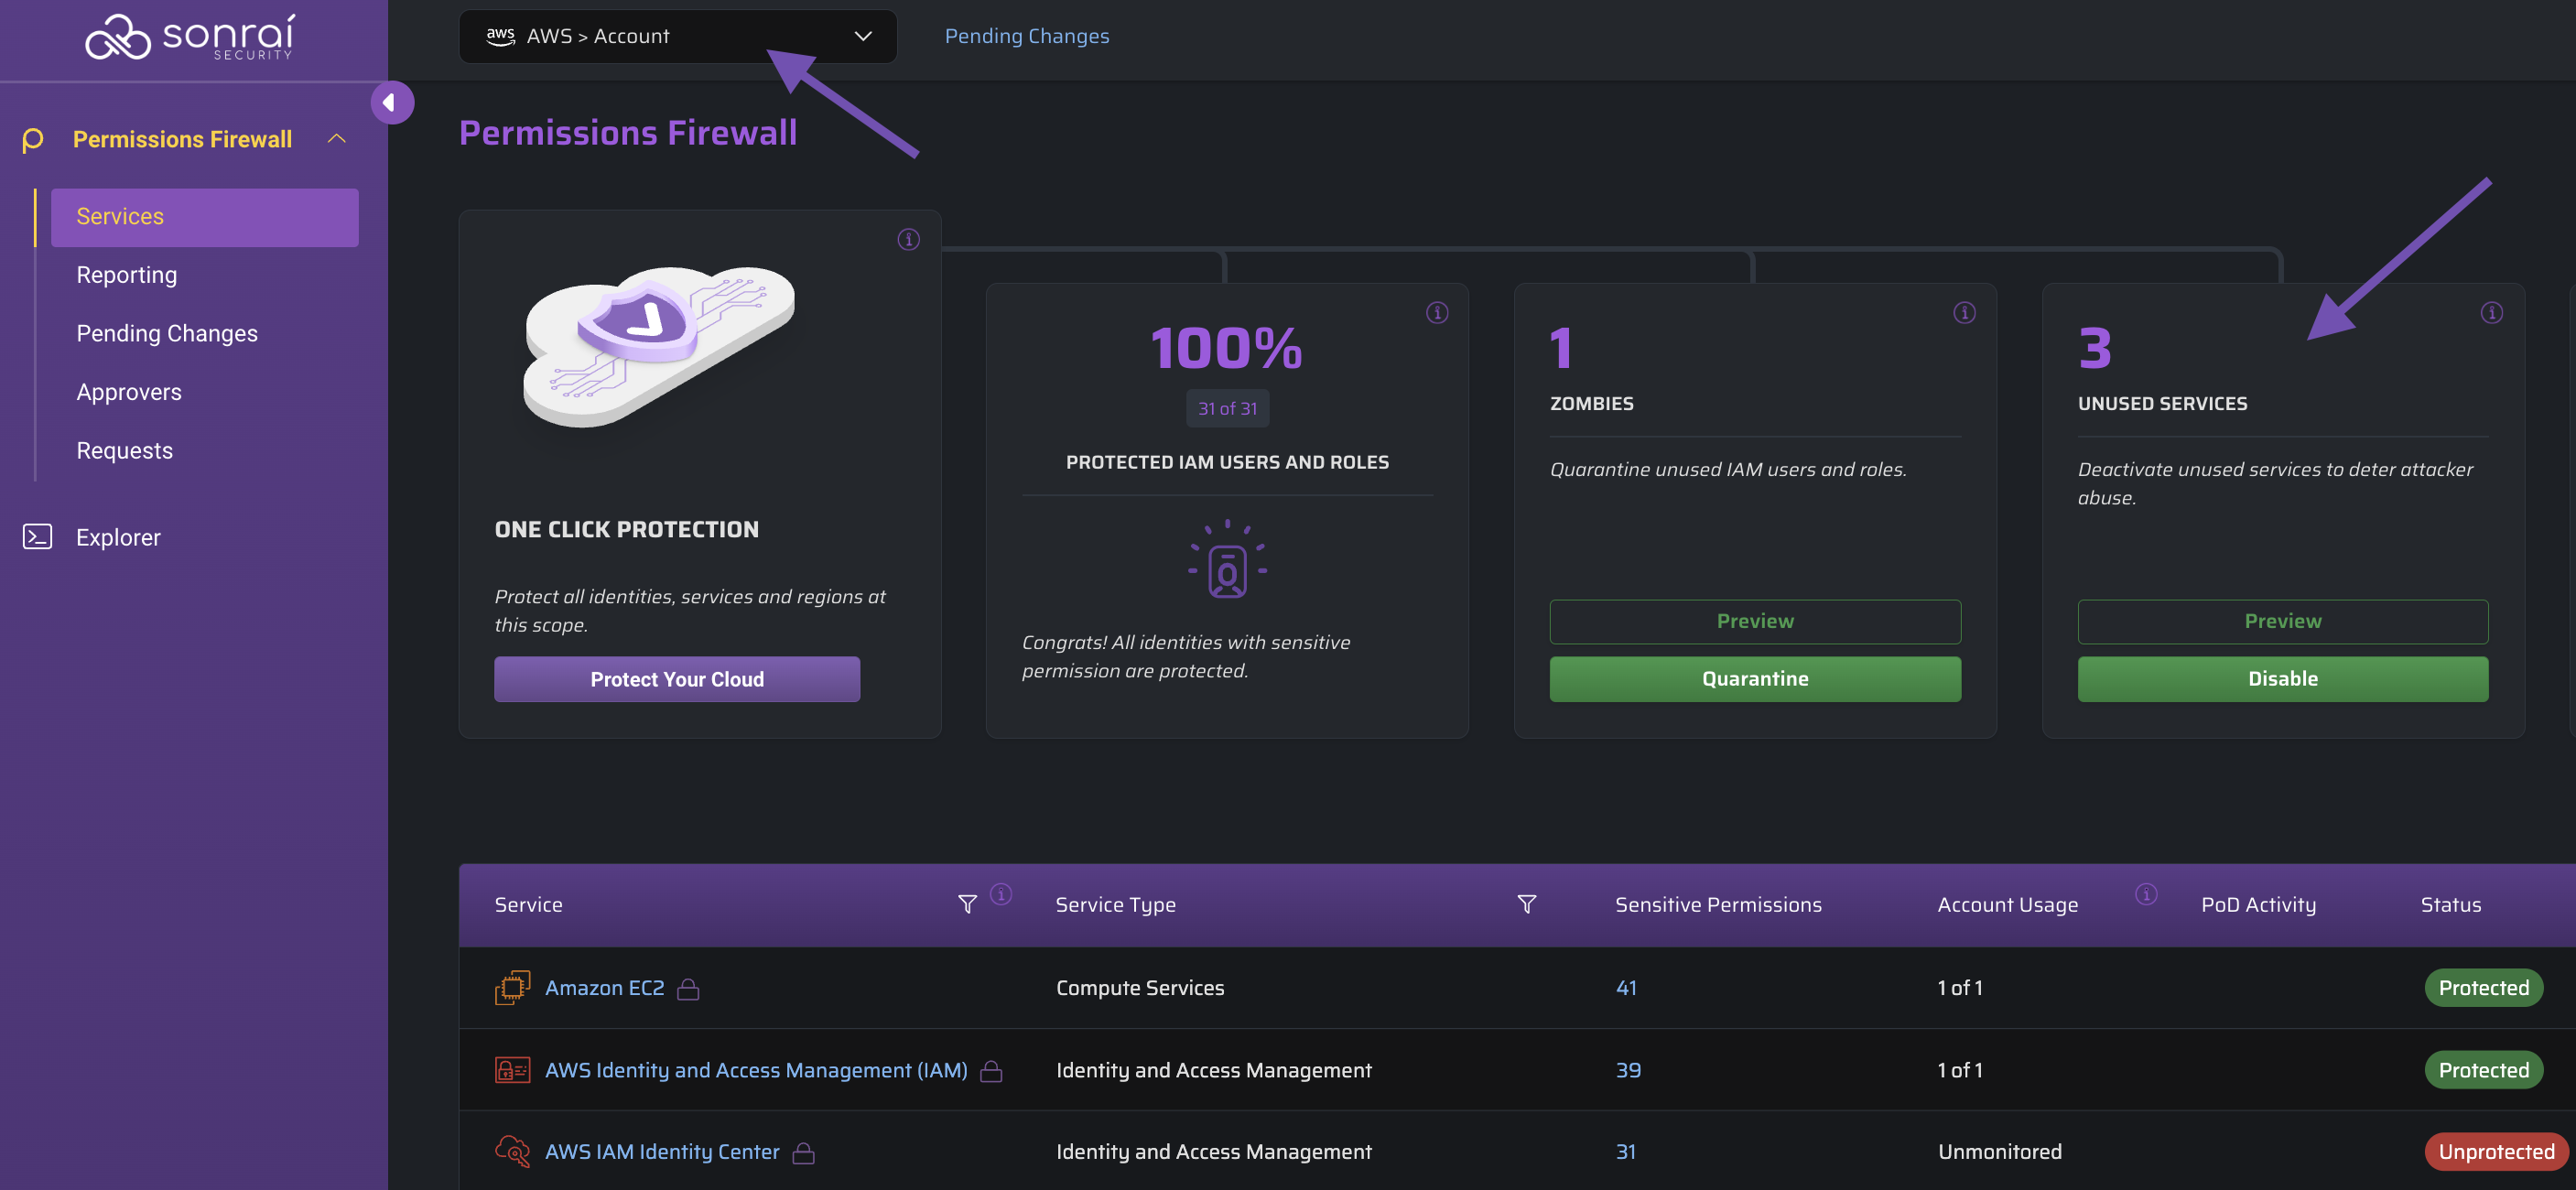Click the Status column header
The image size is (2576, 1190).
point(2450,905)
